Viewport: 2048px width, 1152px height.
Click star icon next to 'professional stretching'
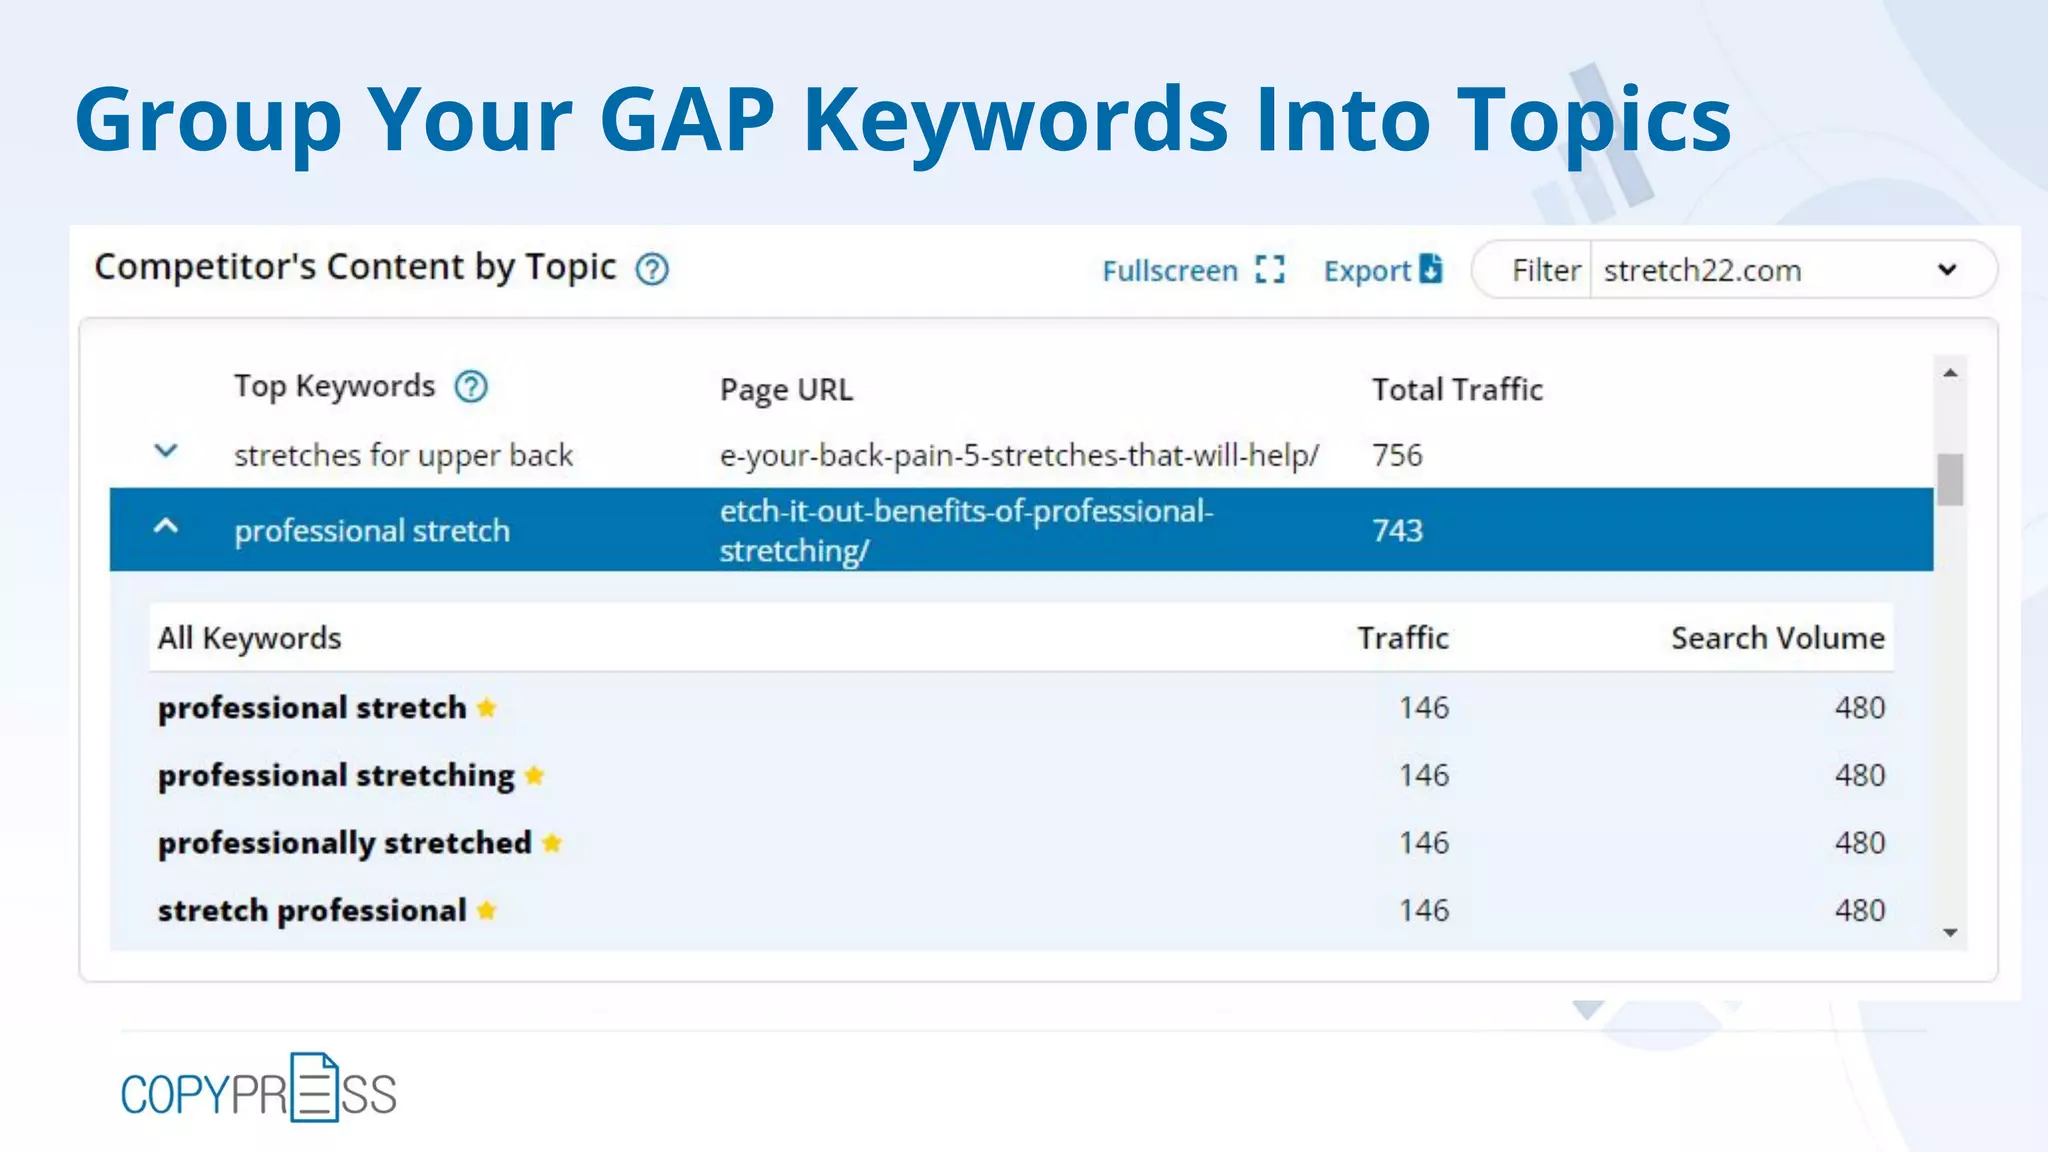click(535, 775)
